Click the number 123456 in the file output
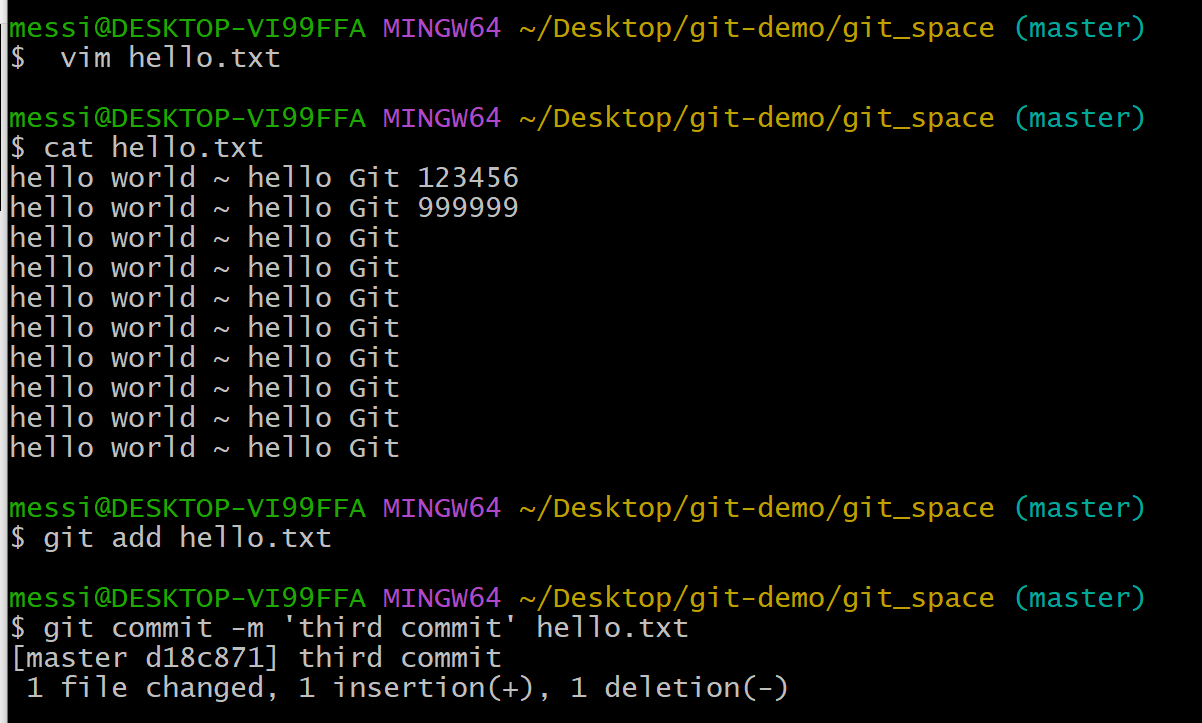Image resolution: width=1202 pixels, height=723 pixels. (x=468, y=178)
